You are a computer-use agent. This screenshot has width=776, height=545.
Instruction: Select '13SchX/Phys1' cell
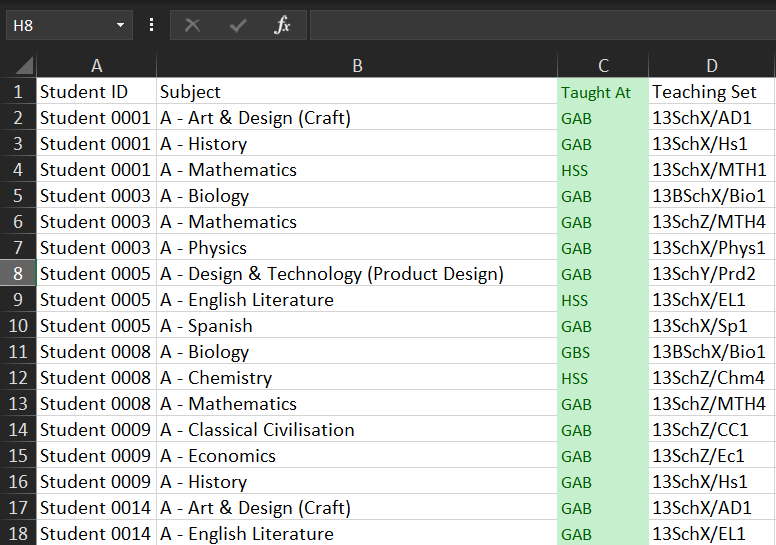tap(712, 248)
